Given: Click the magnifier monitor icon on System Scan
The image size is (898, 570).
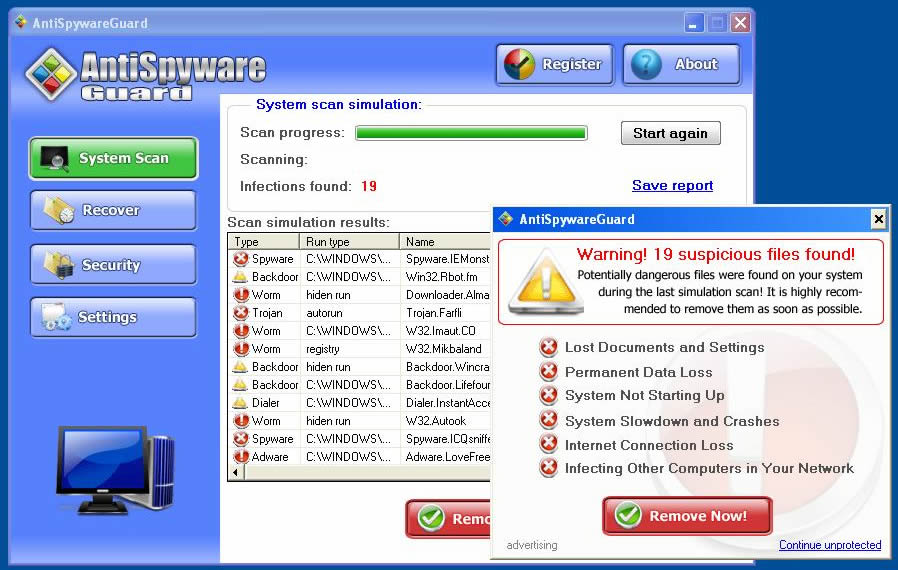Looking at the screenshot, I should click(55, 159).
